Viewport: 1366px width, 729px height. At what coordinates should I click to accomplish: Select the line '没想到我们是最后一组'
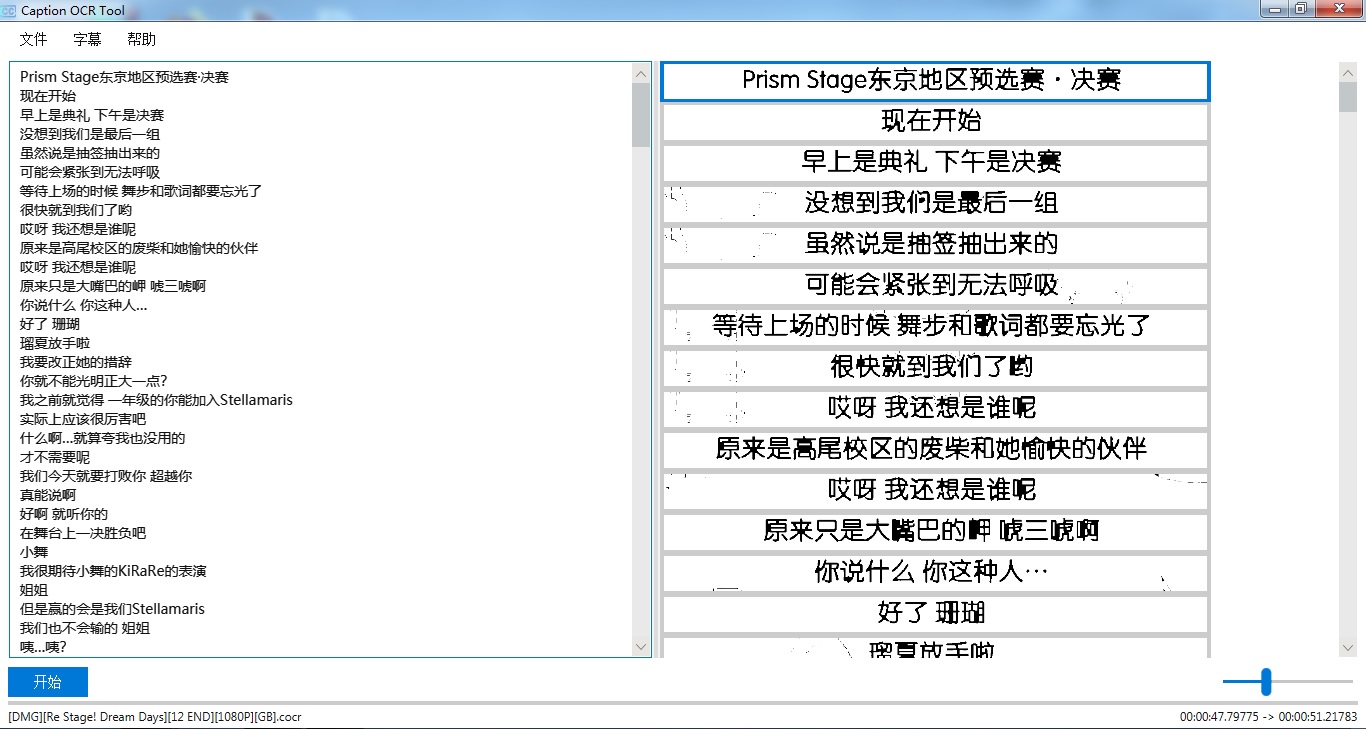click(90, 134)
